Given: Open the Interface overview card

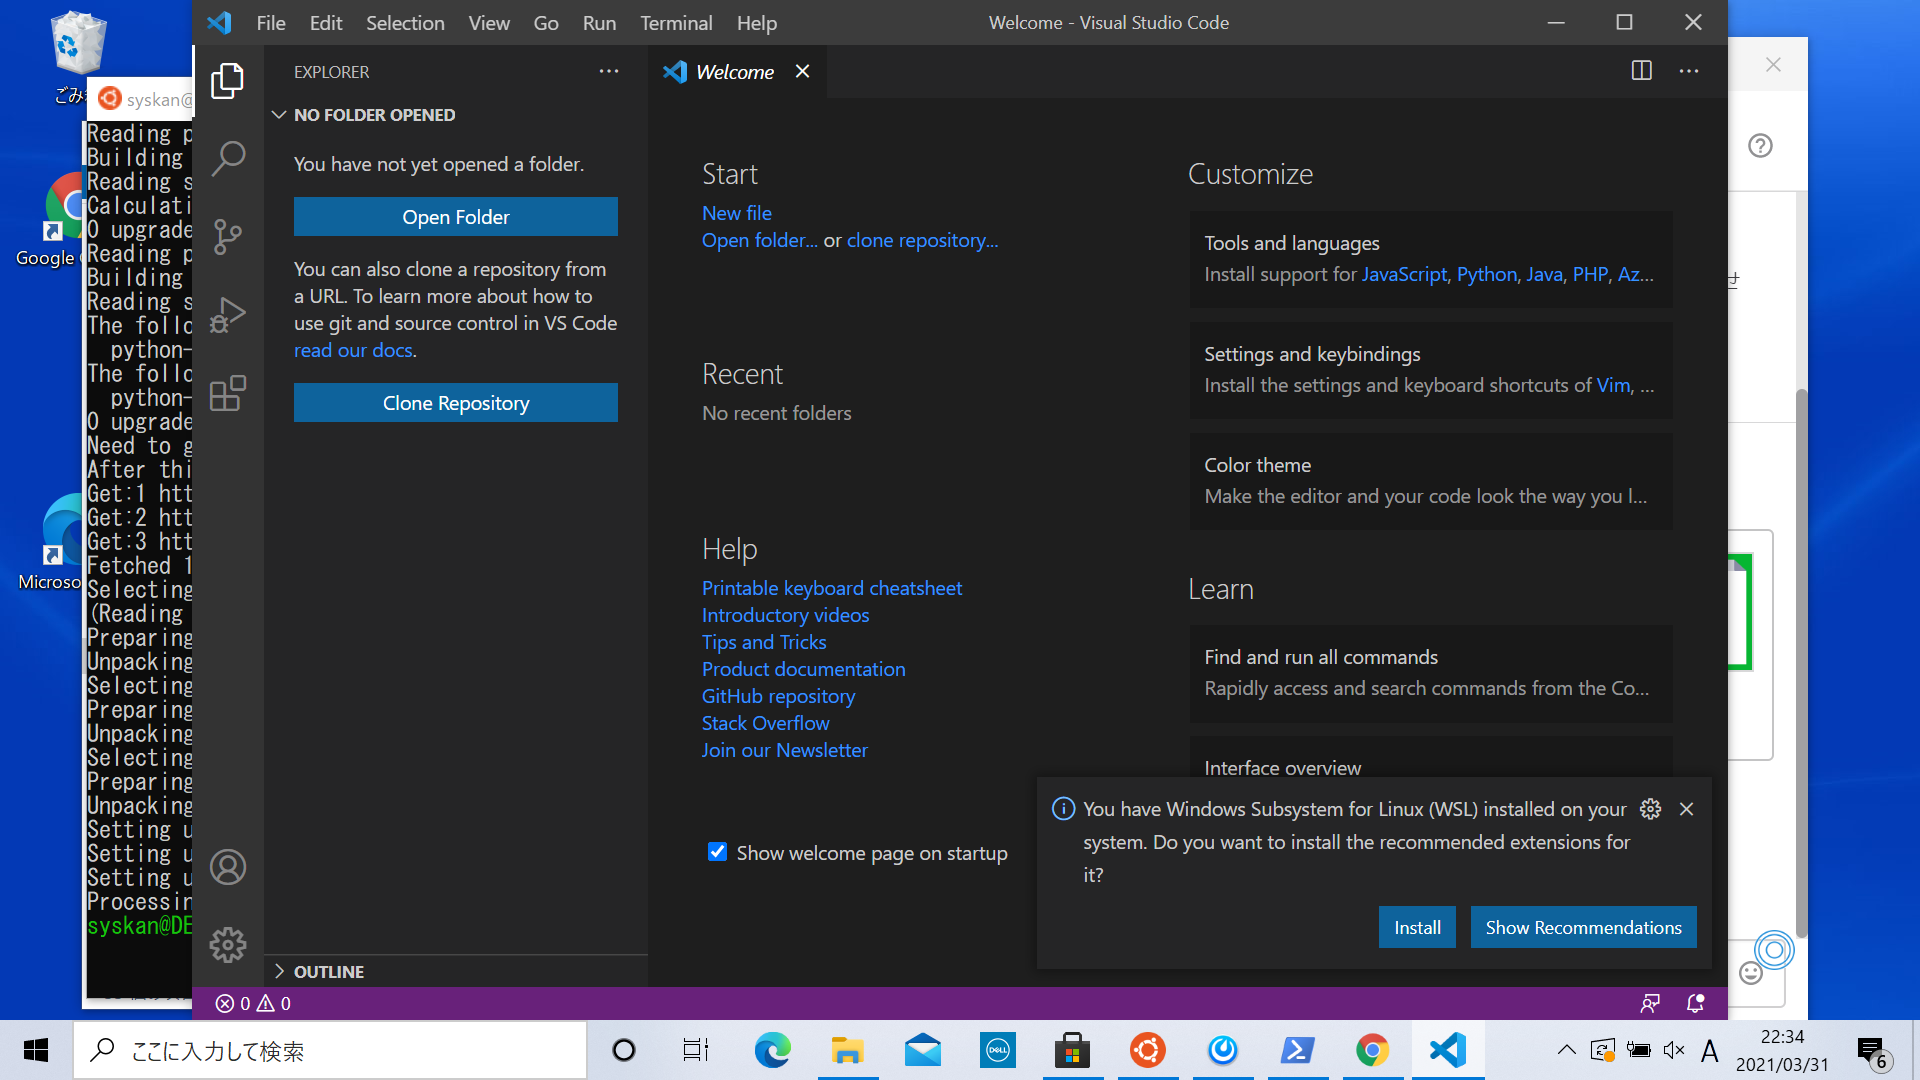Looking at the screenshot, I should coord(1431,759).
